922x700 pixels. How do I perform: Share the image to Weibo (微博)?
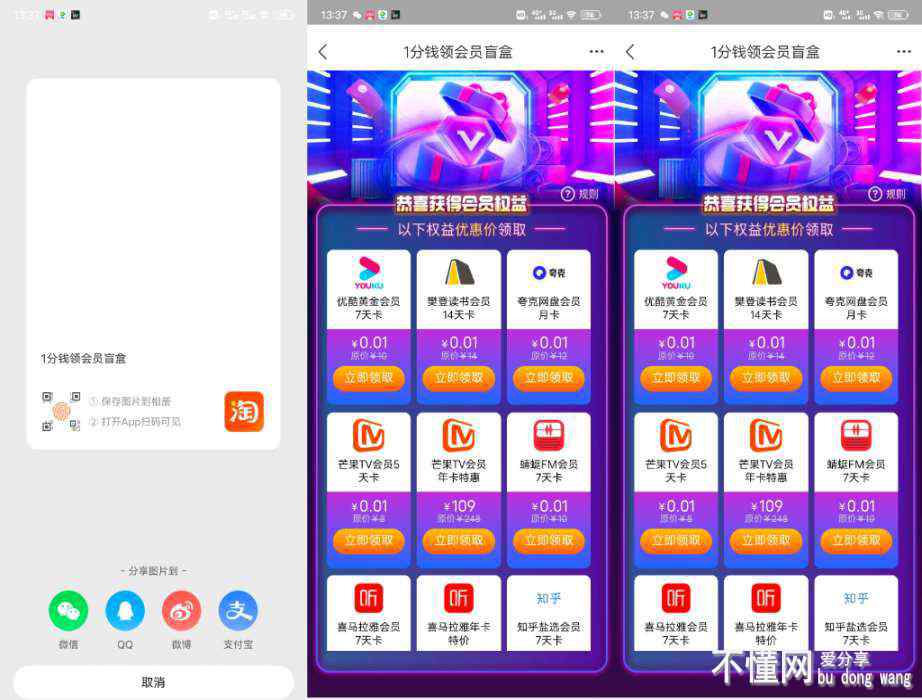[x=181, y=611]
